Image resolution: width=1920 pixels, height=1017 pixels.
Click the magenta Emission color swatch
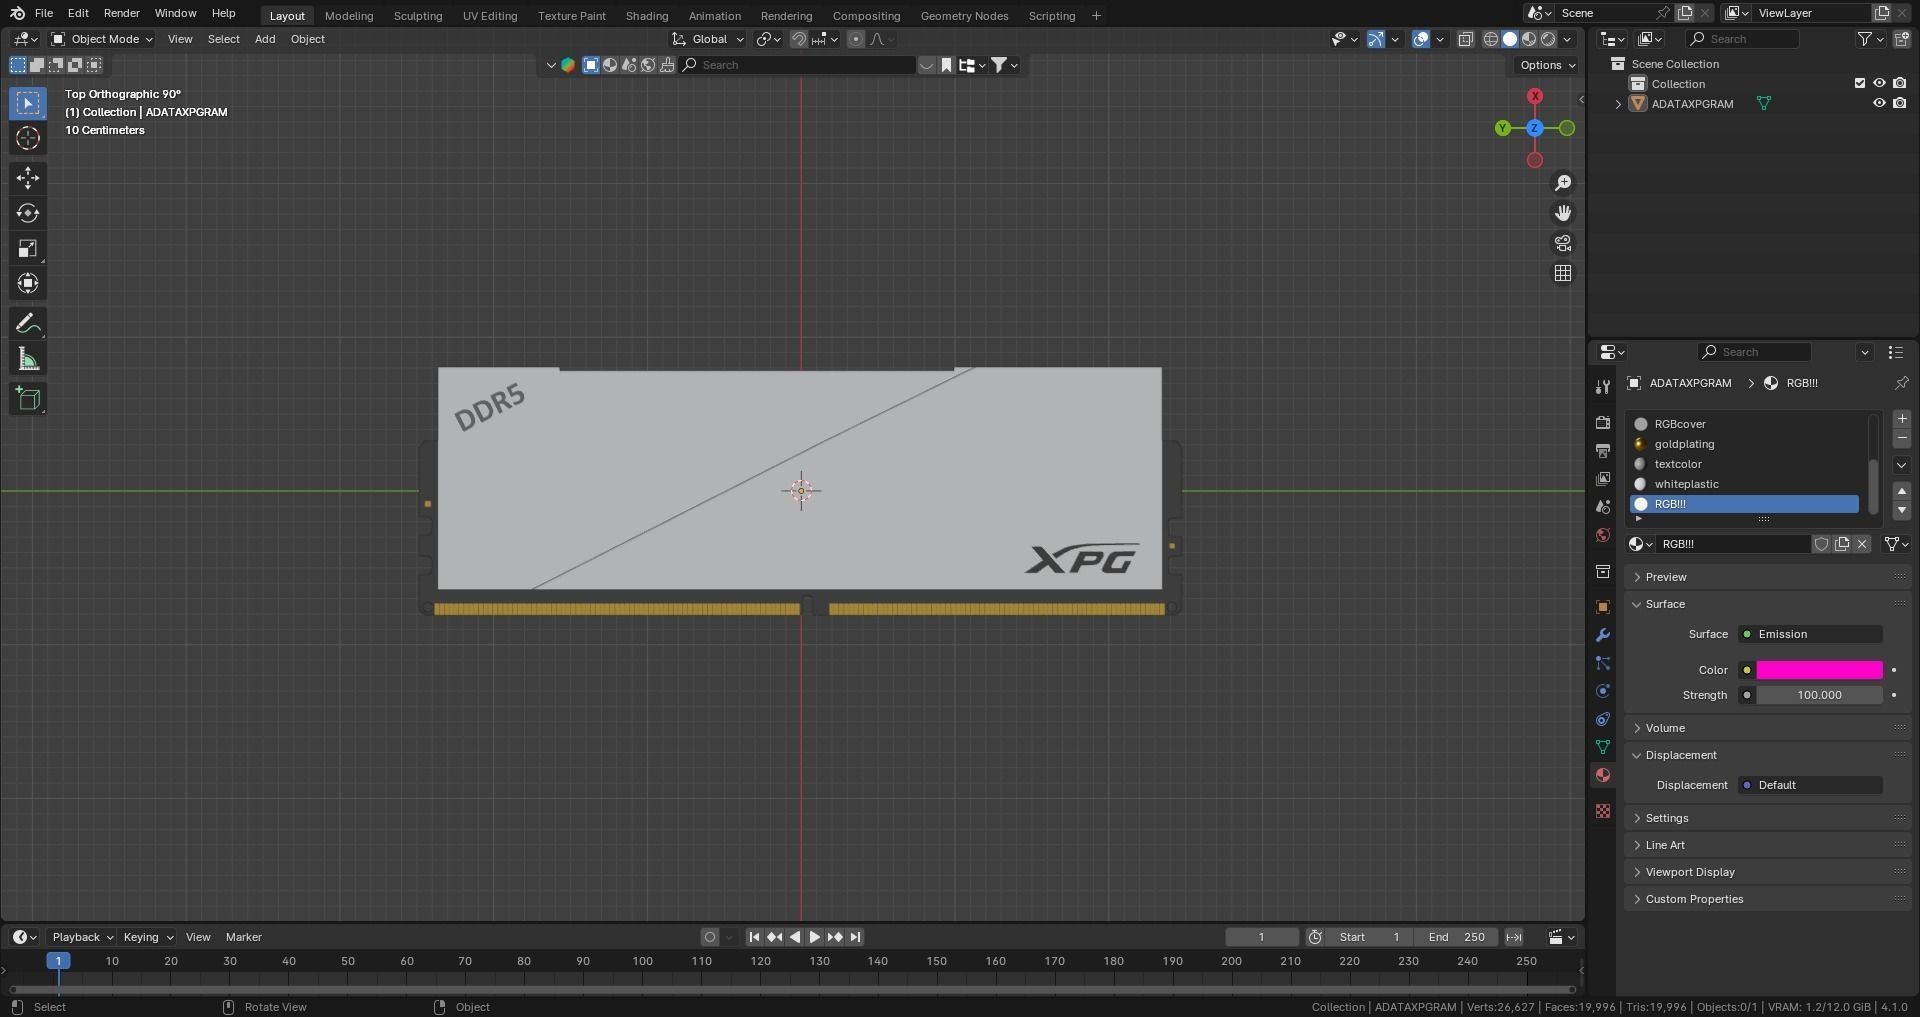tap(1819, 670)
